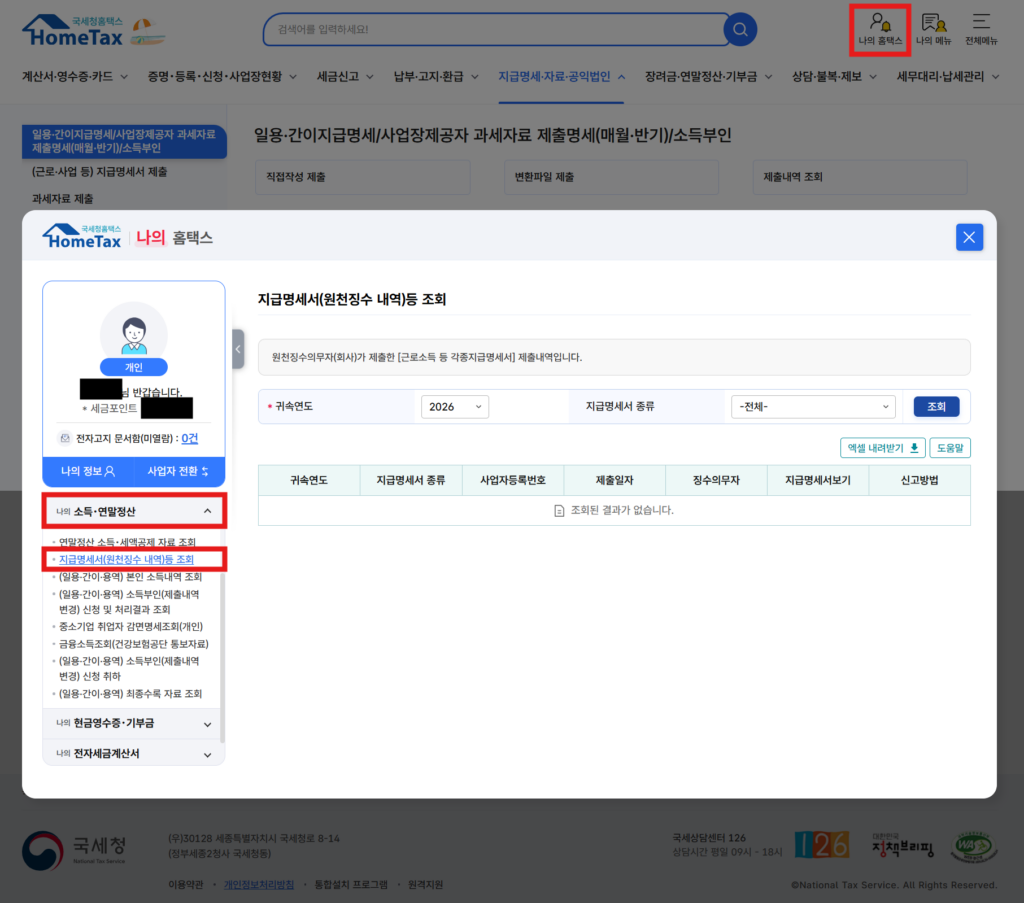Viewport: 1024px width, 903px height.
Task: Click the 징수의무자 column header
Action: click(716, 480)
